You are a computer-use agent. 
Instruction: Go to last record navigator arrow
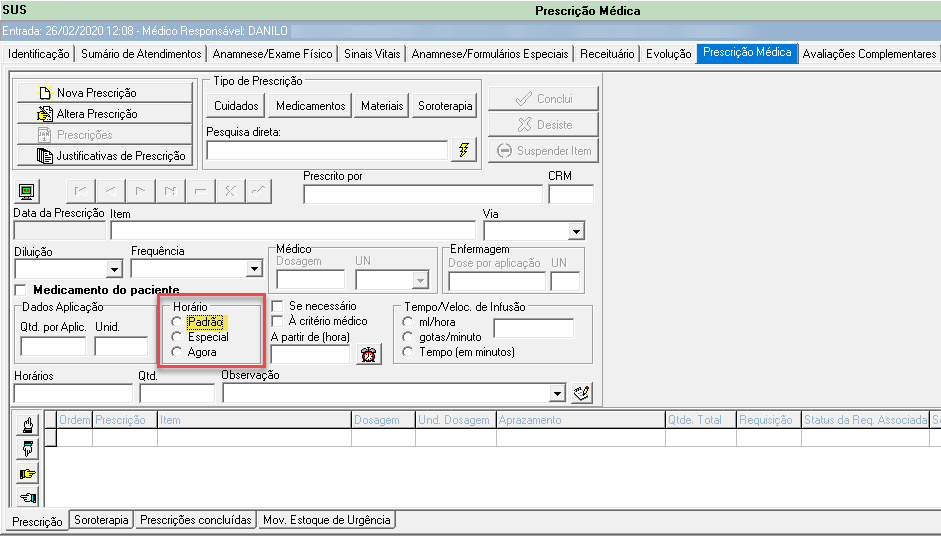(170, 191)
